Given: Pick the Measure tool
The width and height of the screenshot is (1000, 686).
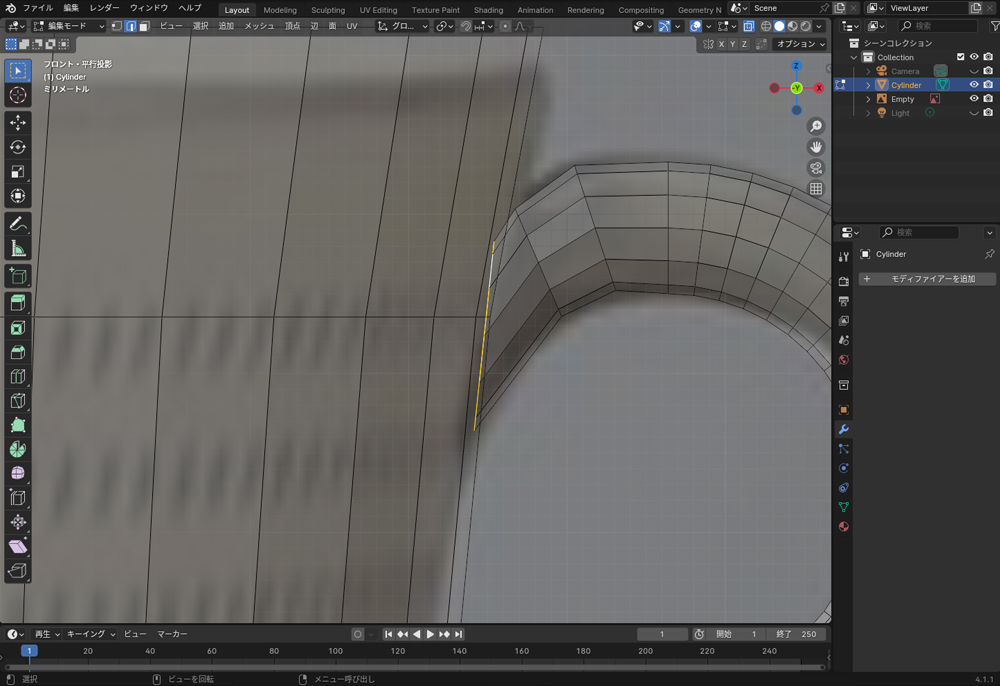Looking at the screenshot, I should (x=18, y=249).
